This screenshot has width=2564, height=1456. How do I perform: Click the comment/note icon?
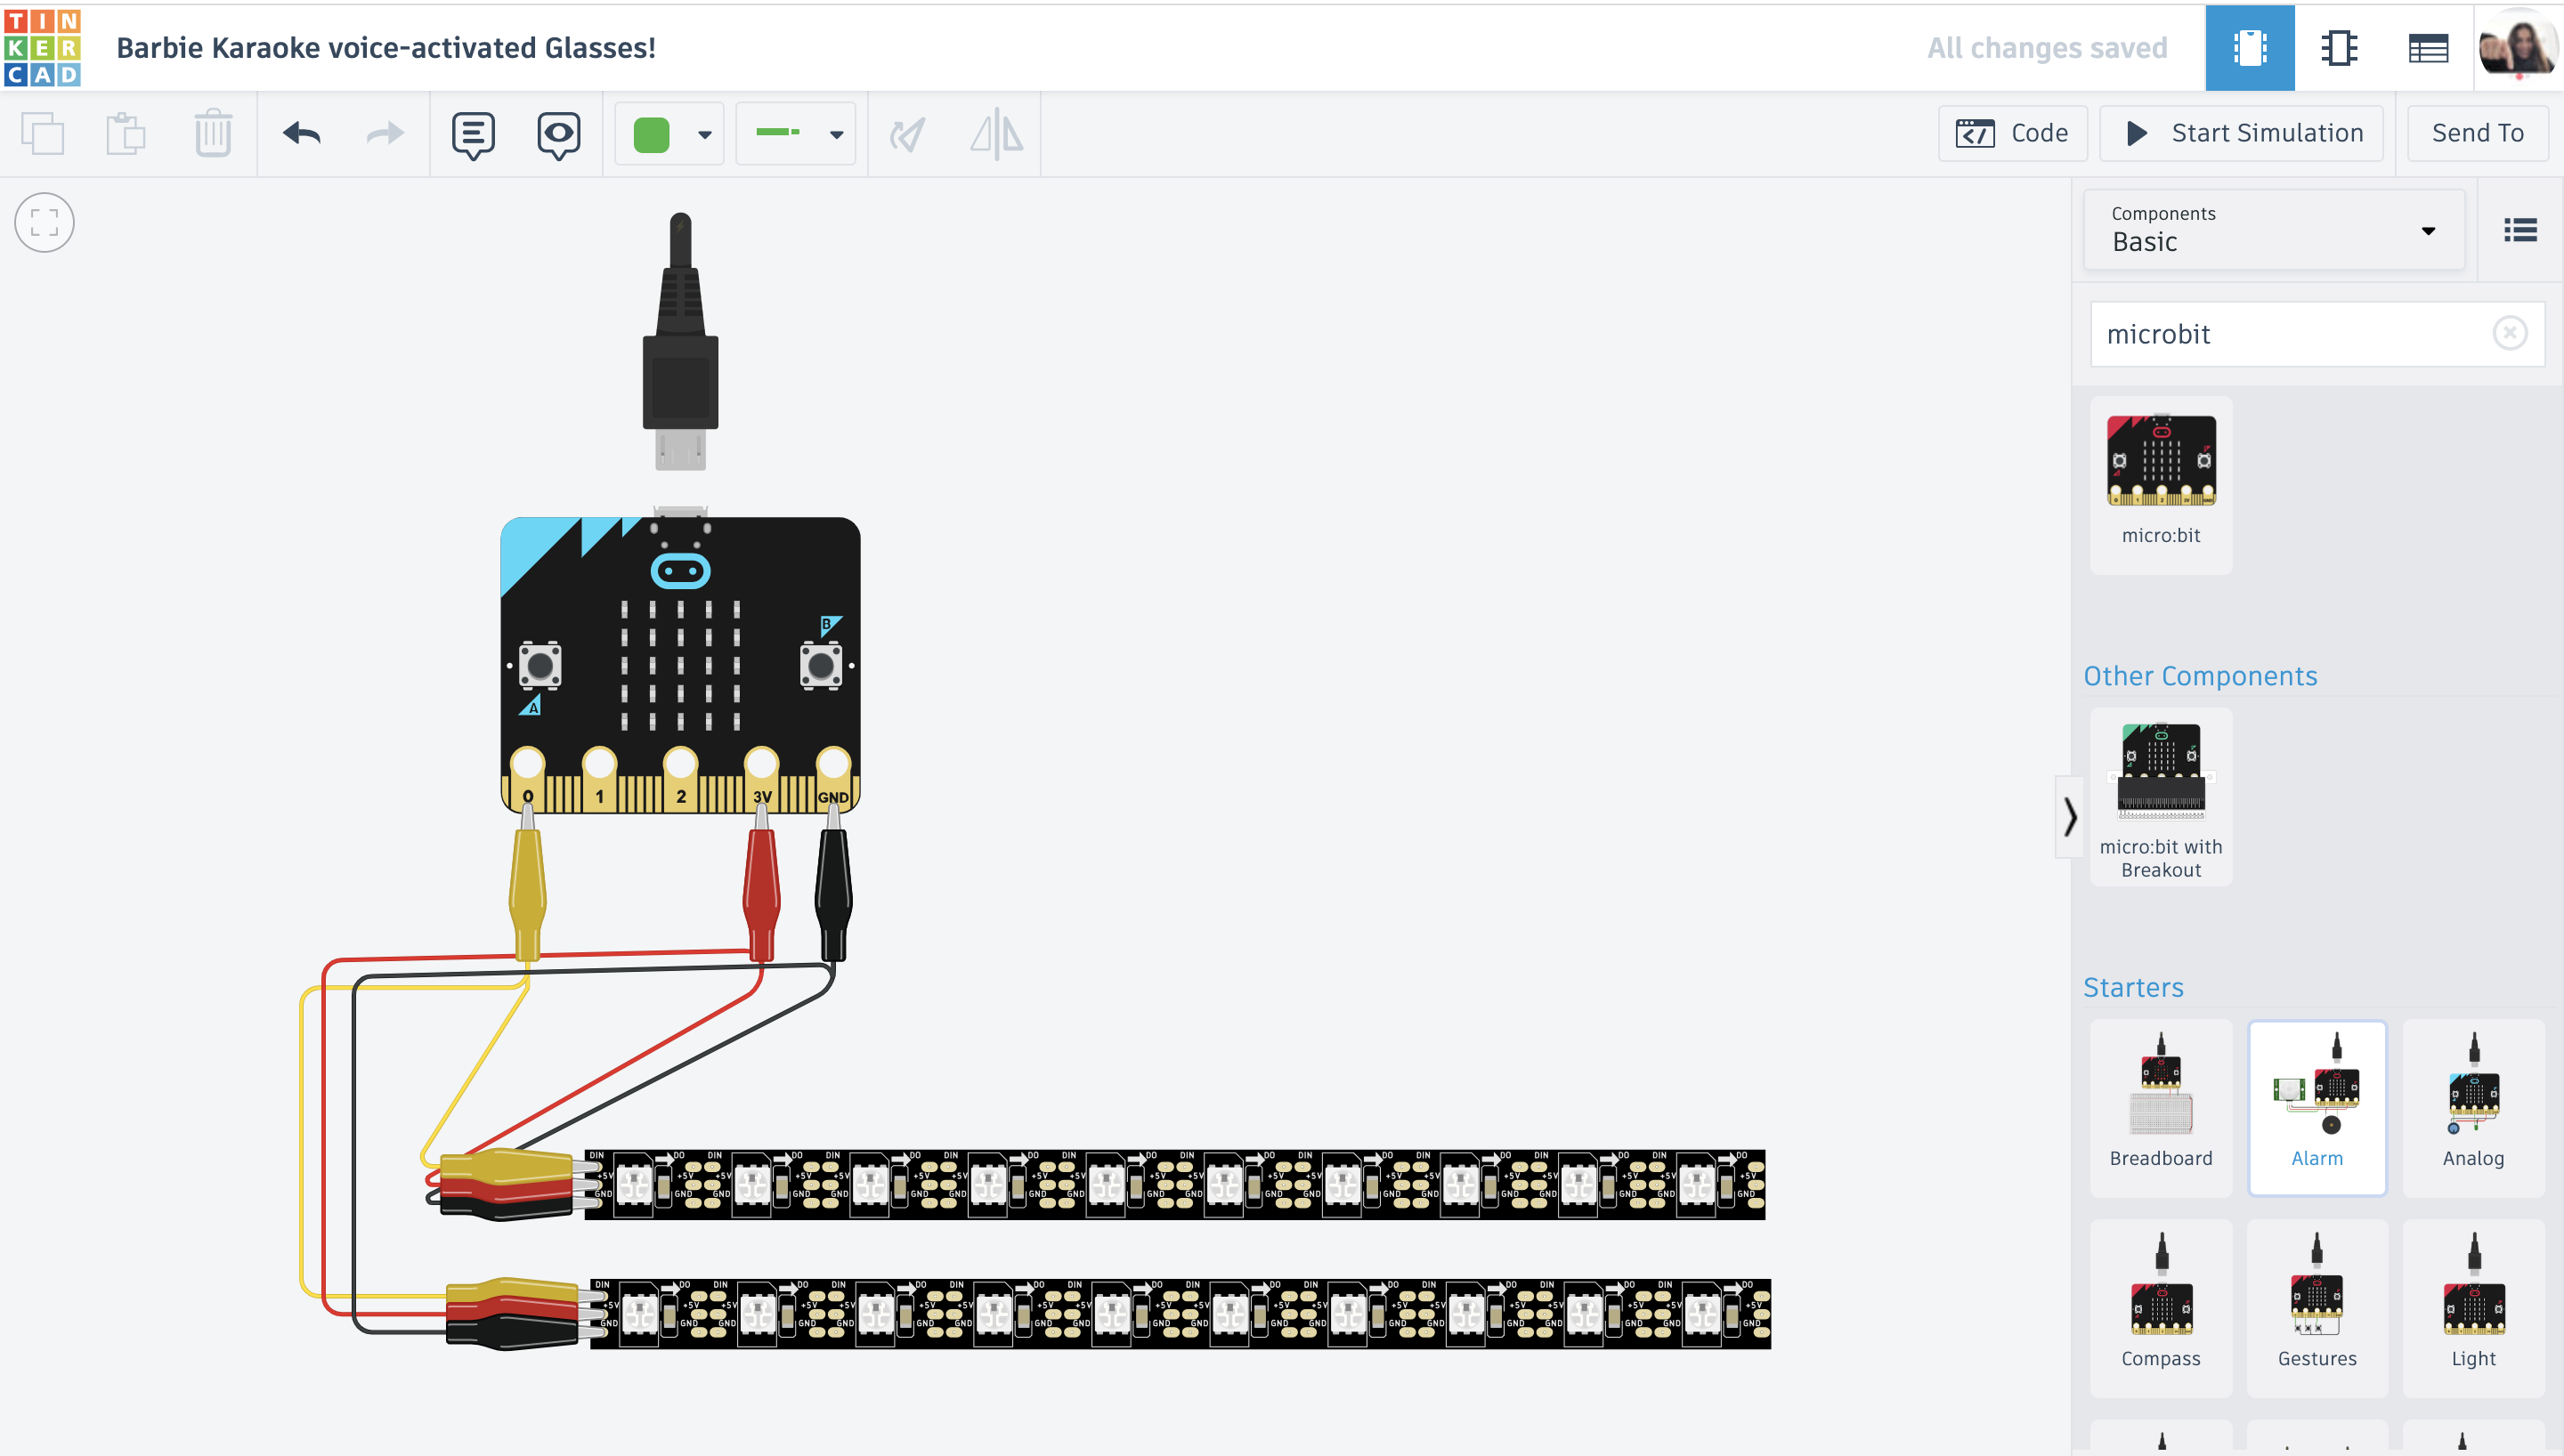tap(472, 133)
